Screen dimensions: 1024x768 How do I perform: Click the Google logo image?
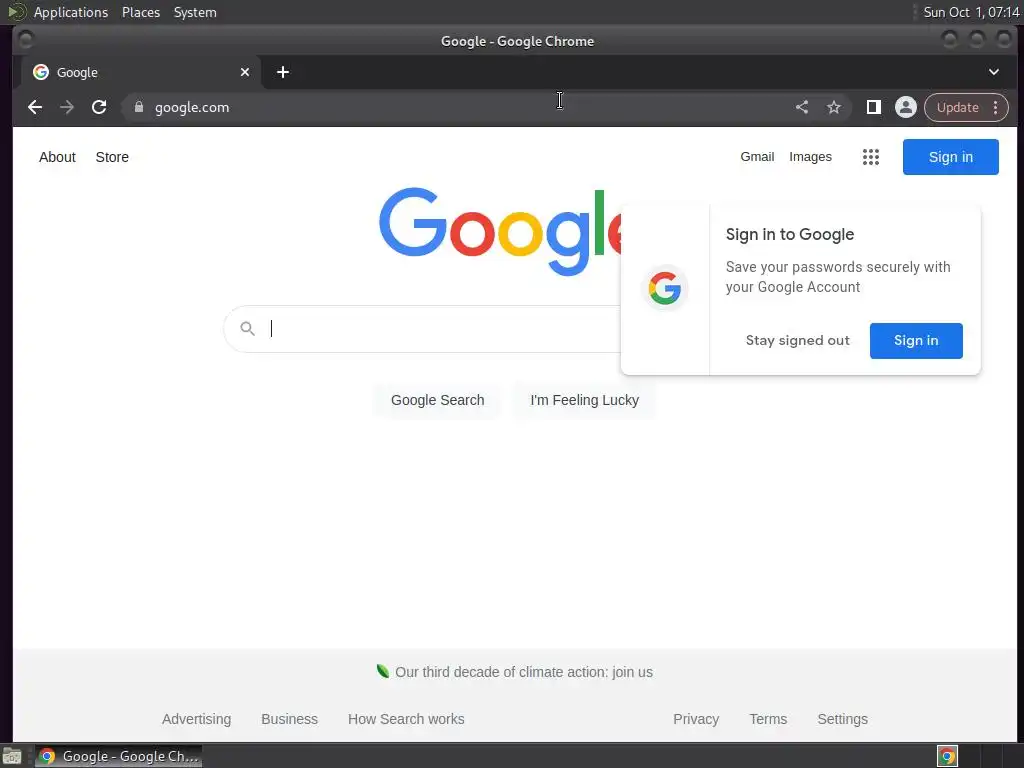pyautogui.click(x=500, y=232)
